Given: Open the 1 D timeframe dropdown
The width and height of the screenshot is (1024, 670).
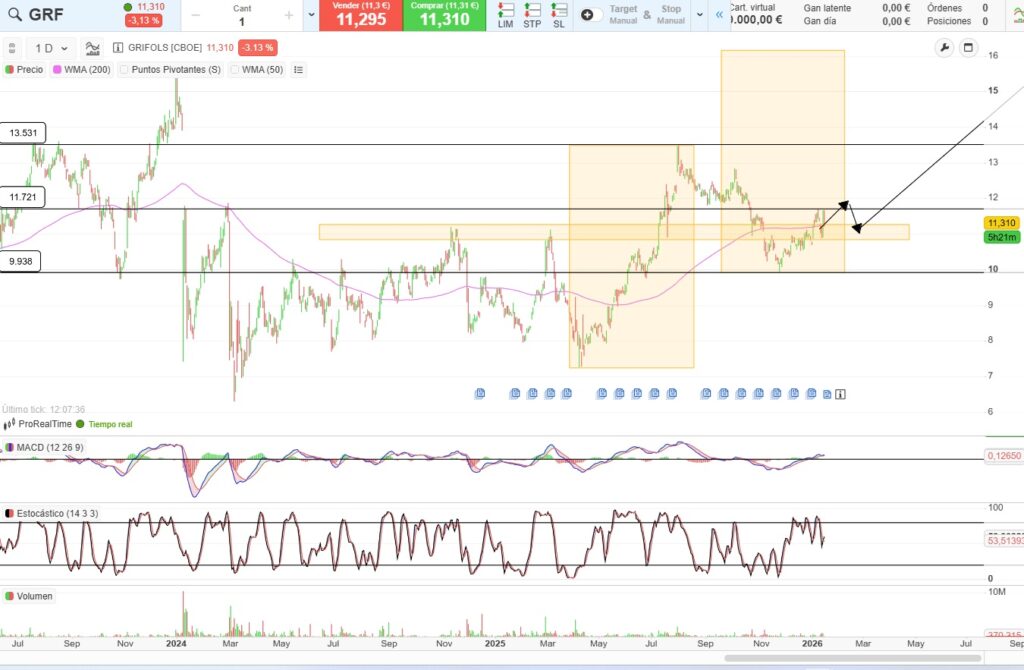Looking at the screenshot, I should click(x=51, y=48).
